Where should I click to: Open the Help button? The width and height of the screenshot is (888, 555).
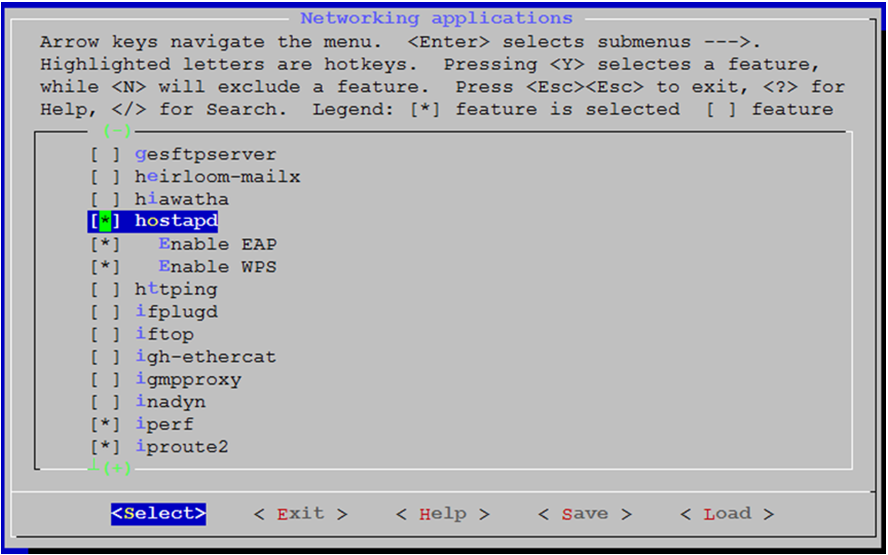(442, 514)
